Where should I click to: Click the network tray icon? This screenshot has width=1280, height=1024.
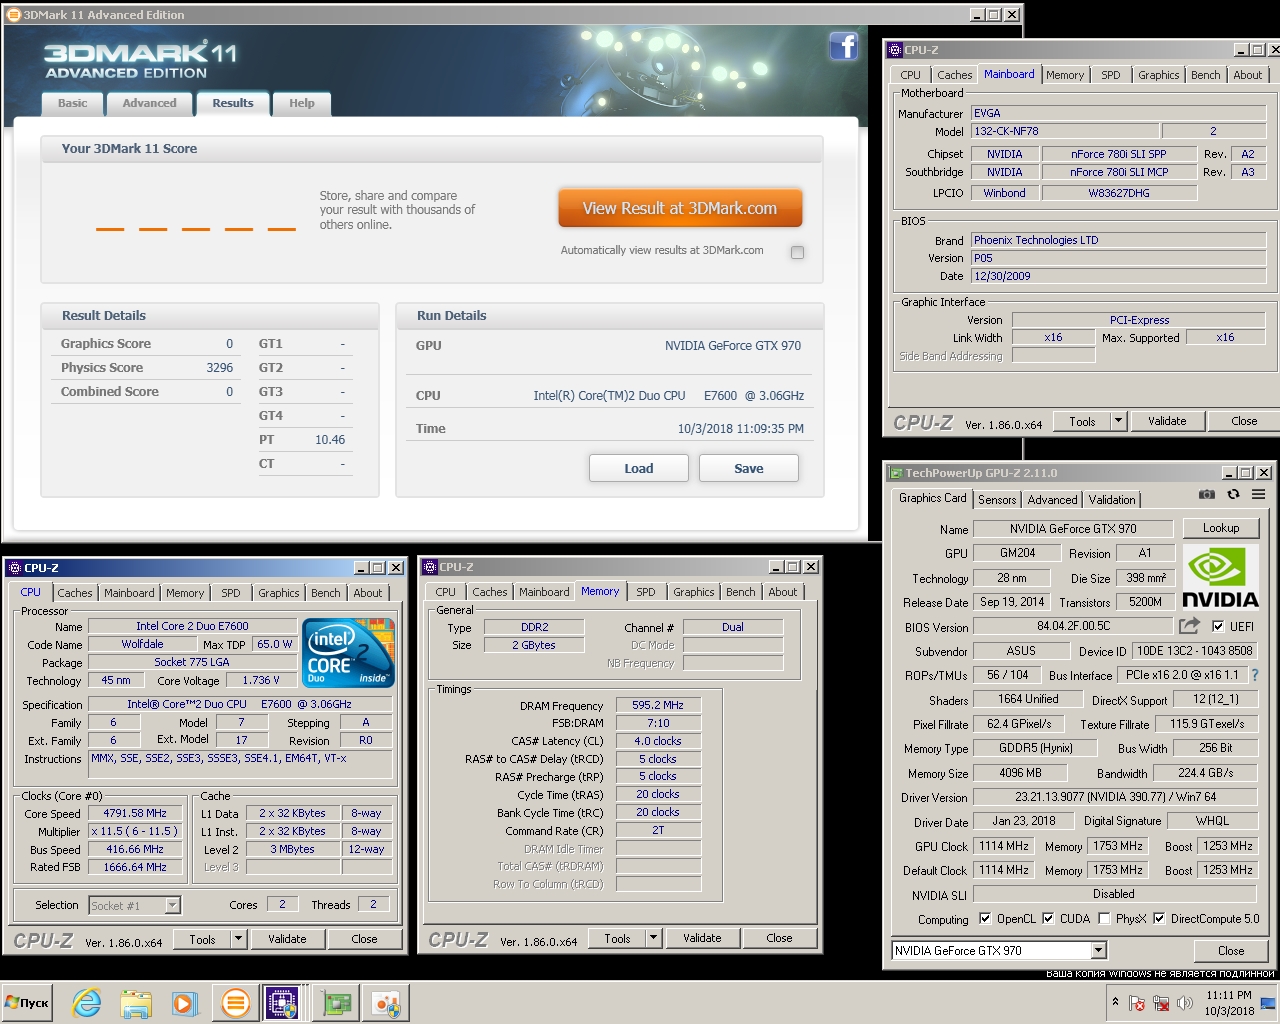(1161, 1003)
